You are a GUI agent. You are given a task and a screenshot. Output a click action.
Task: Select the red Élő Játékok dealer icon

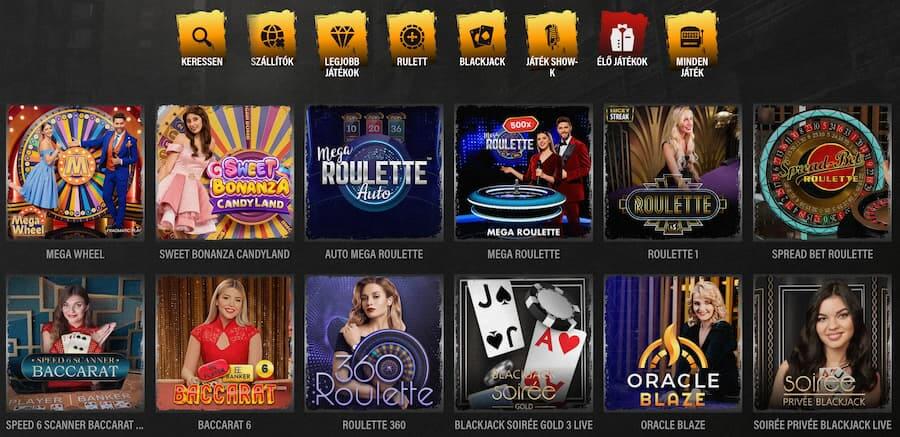coord(622,37)
